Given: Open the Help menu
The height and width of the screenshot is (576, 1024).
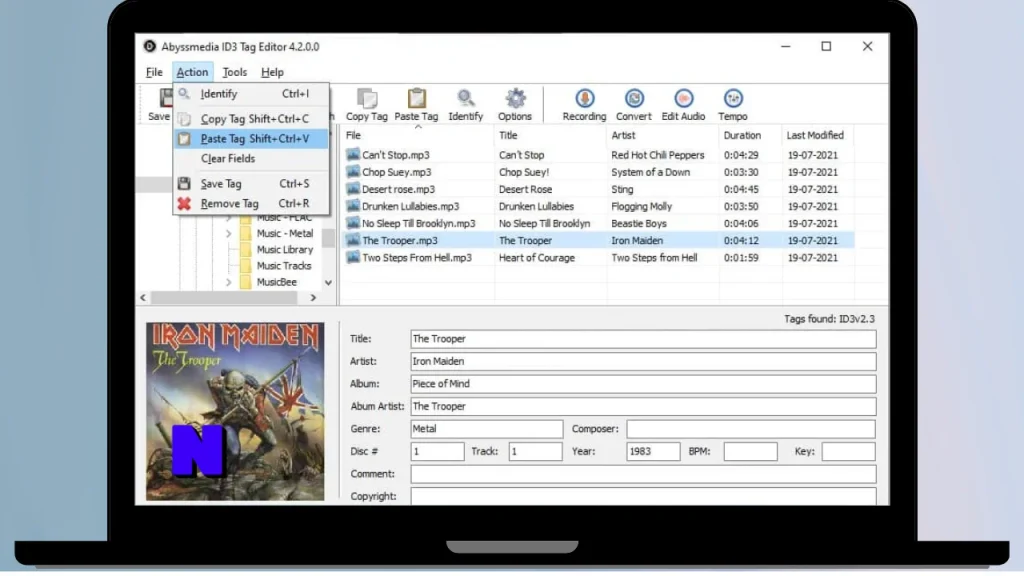Looking at the screenshot, I should tap(272, 72).
